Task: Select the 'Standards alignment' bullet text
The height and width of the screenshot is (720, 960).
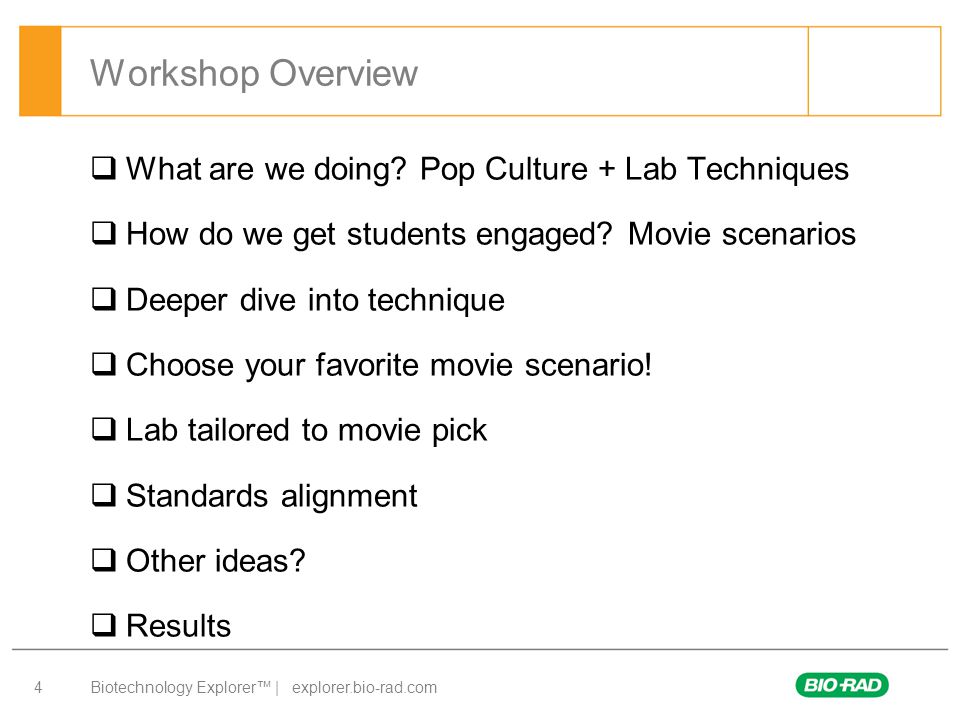Action: (272, 495)
